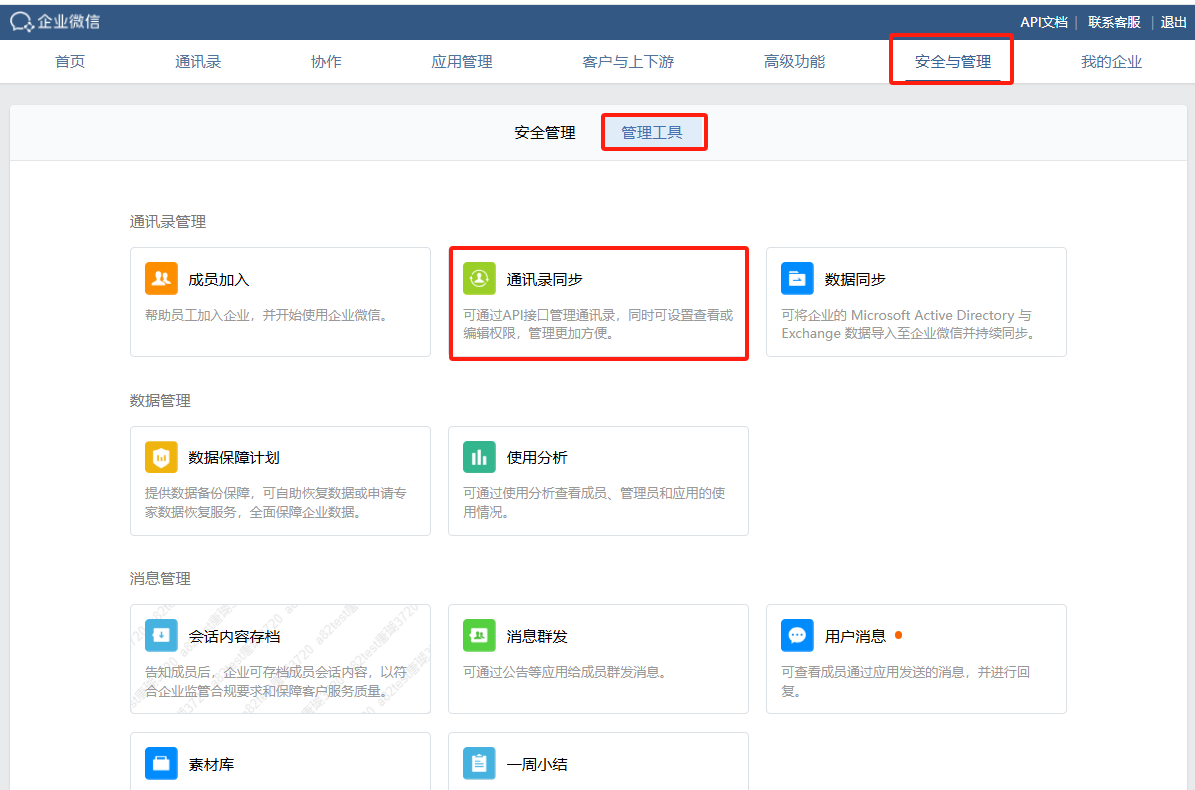
Task: Click the 会话内容存档 download icon
Action: pos(161,635)
